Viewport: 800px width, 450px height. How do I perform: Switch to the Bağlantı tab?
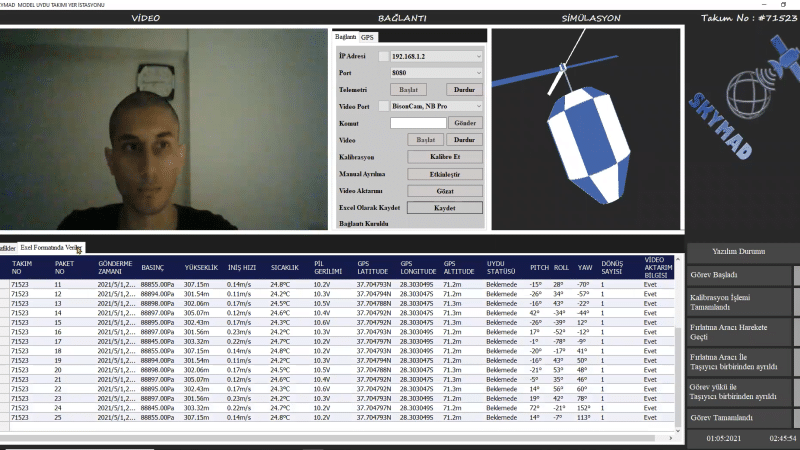345,37
